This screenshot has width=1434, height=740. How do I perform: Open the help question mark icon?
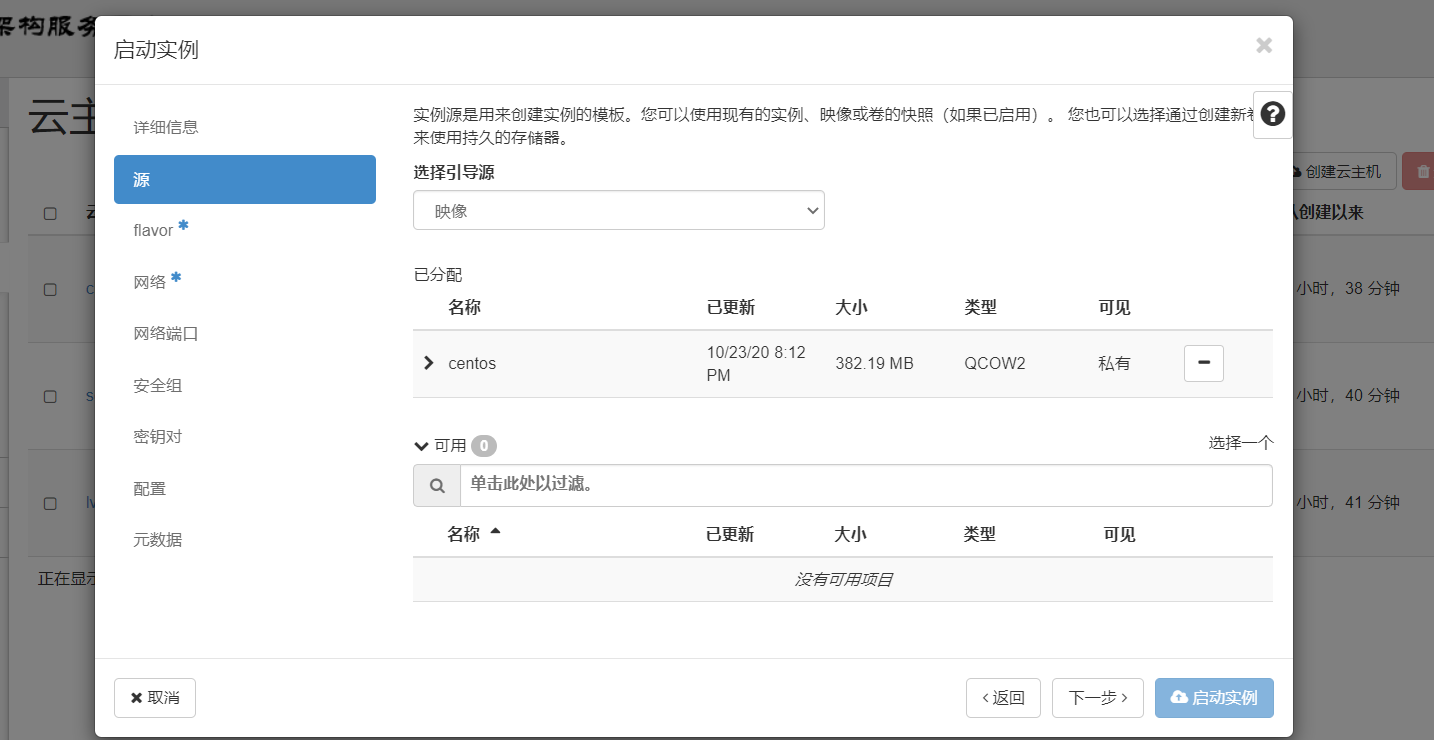pos(1272,114)
